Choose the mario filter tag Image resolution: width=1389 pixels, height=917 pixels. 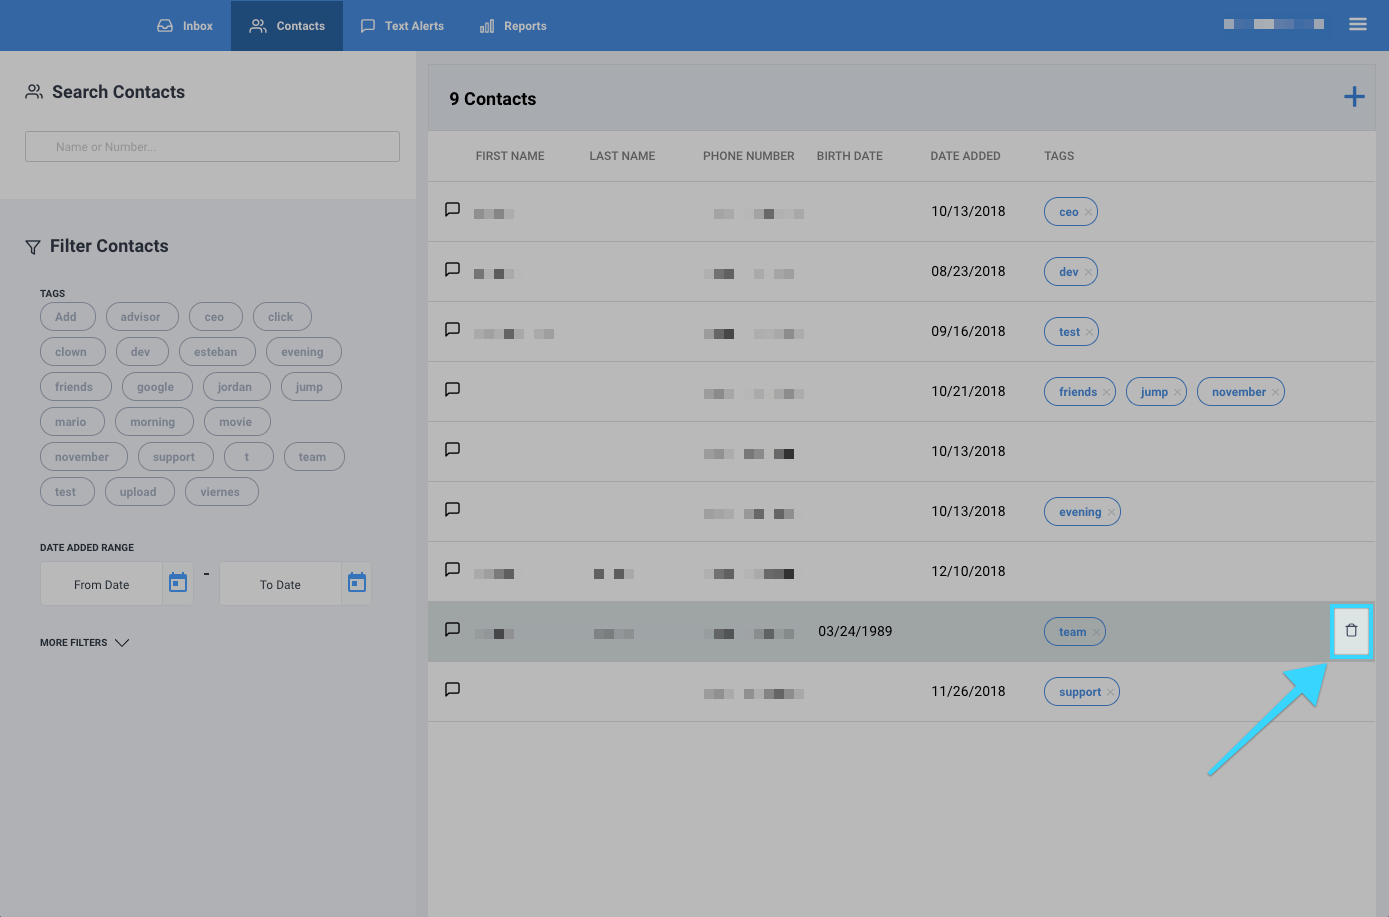(72, 422)
